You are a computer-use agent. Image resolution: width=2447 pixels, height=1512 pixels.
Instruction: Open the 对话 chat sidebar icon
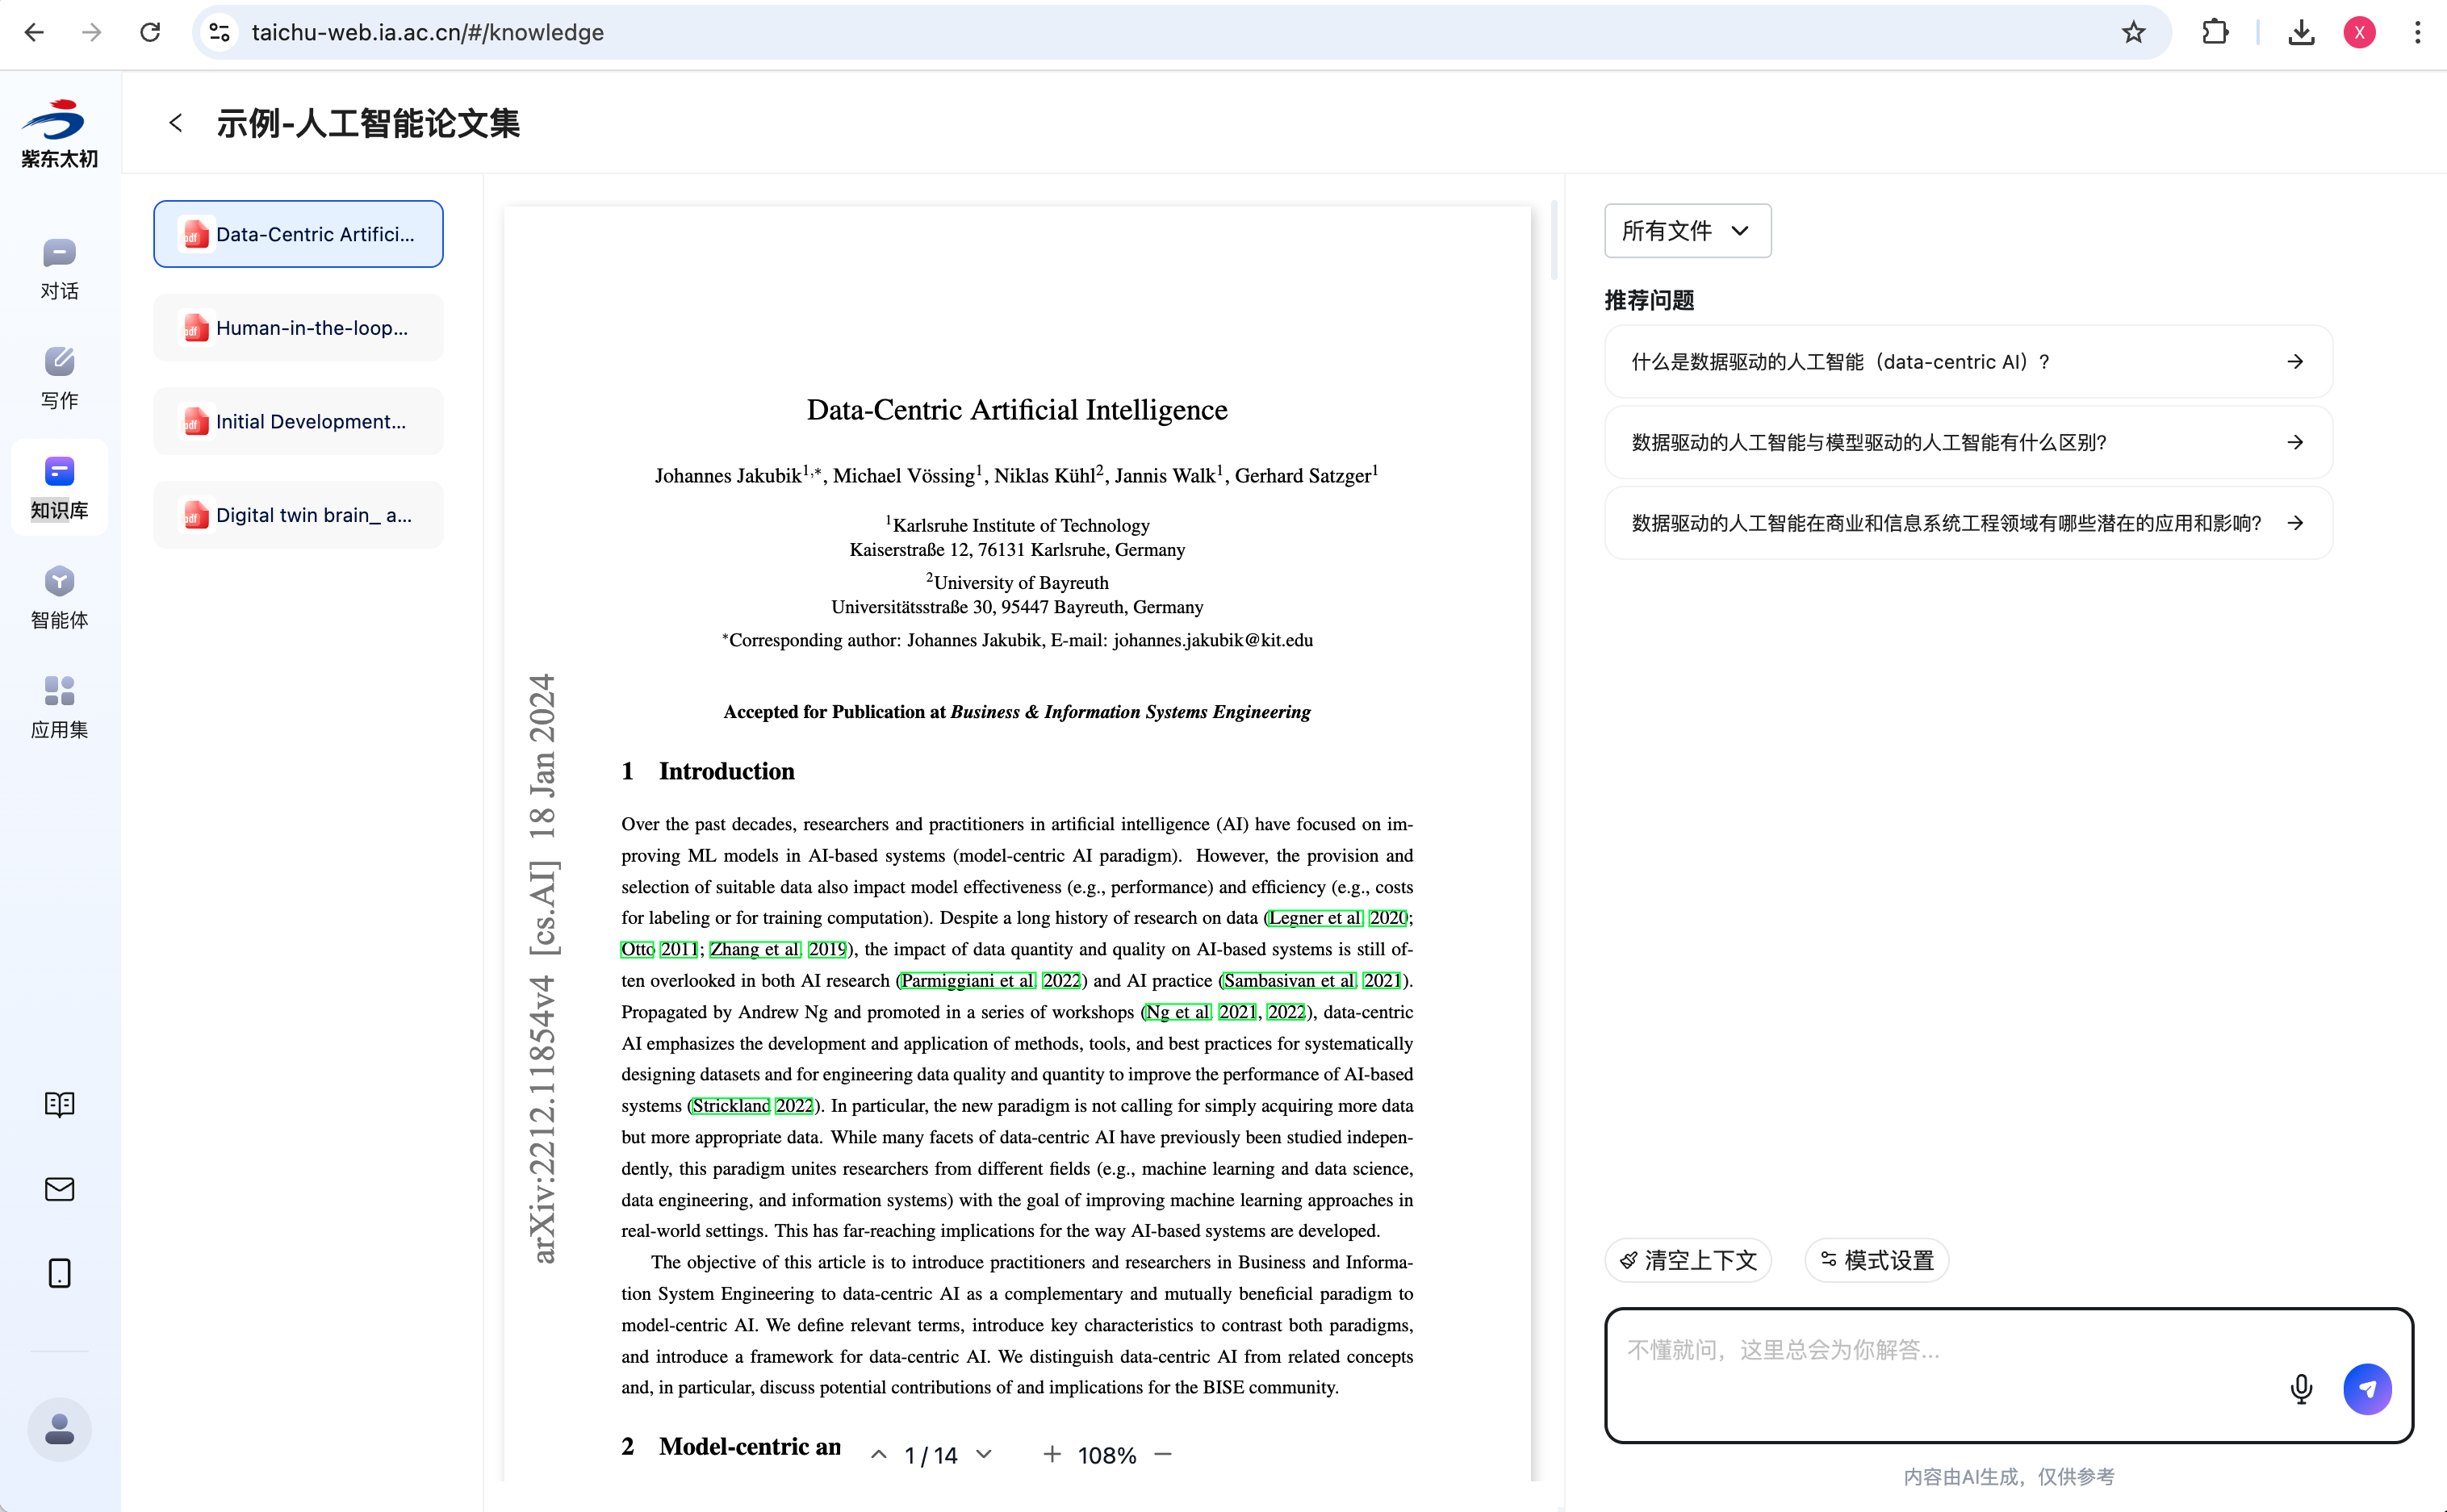pos(59,268)
